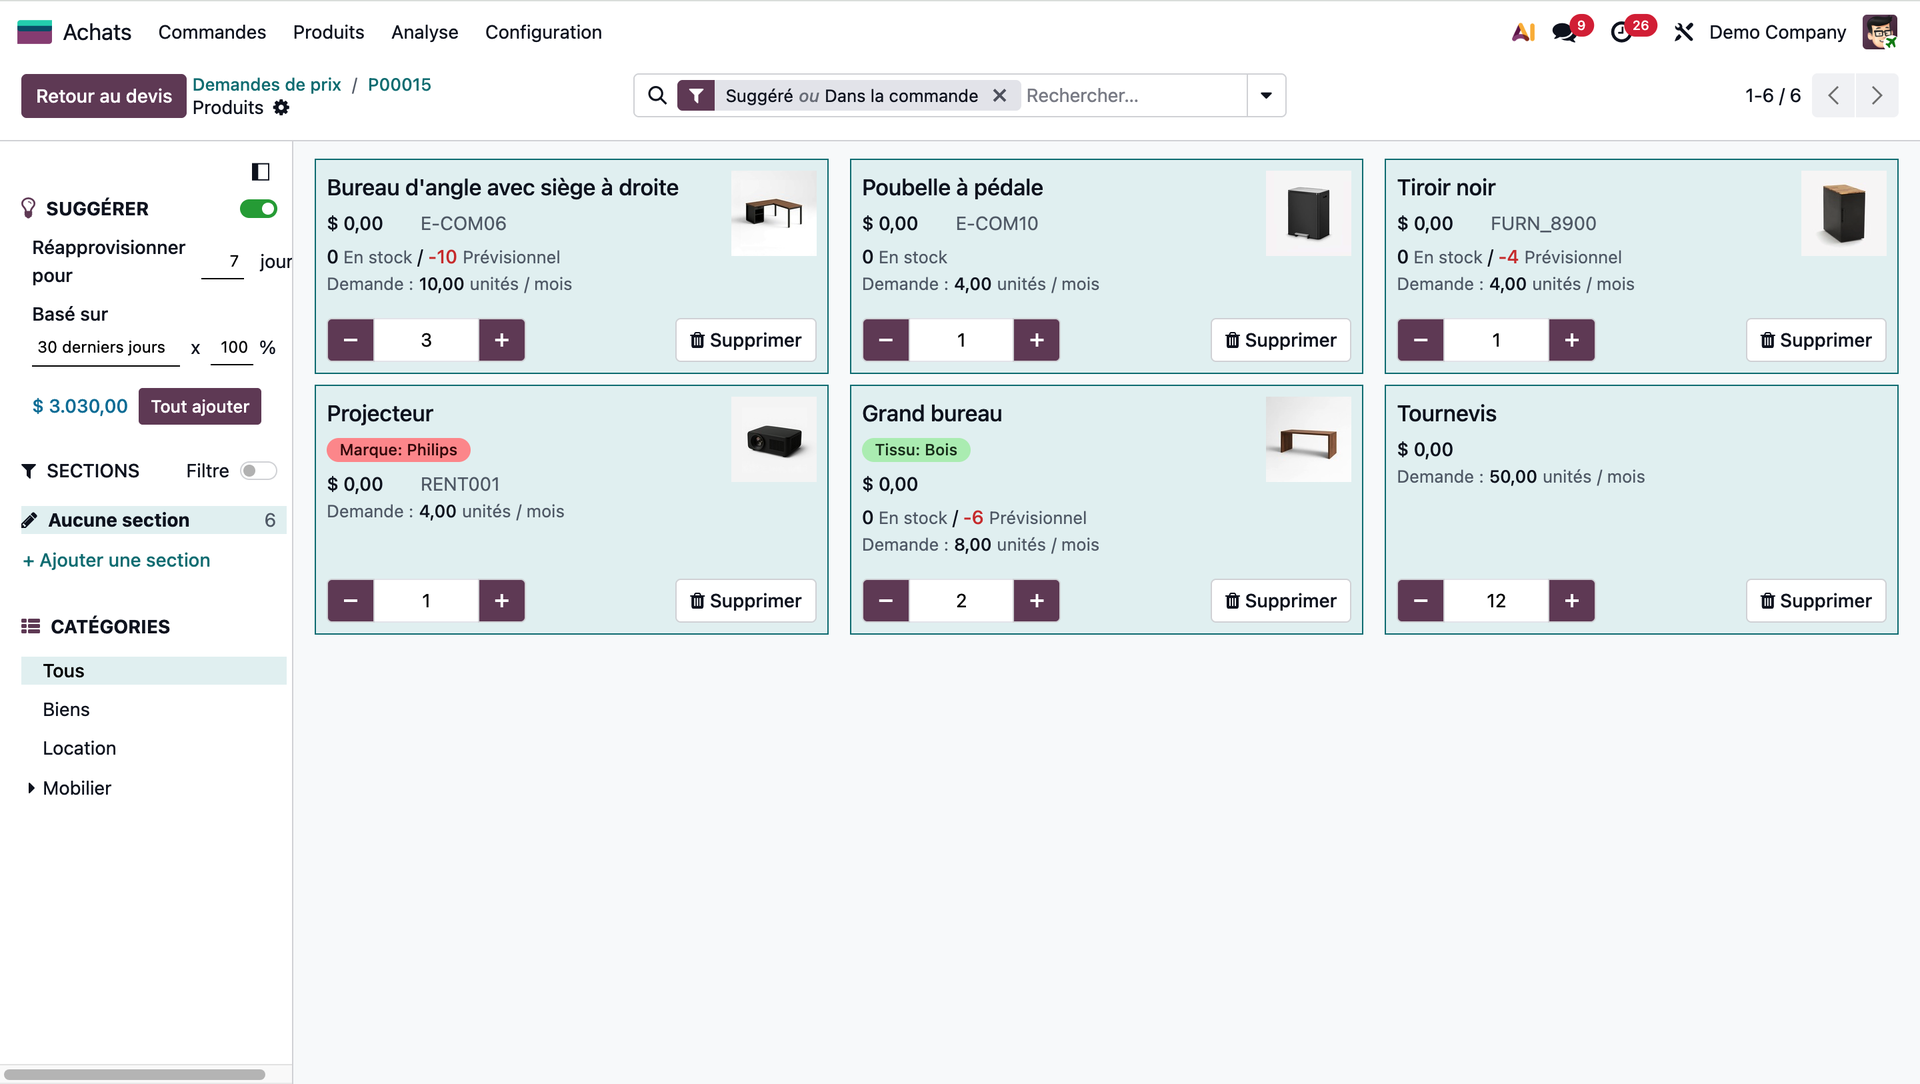Click the Tout ajouter button
The height and width of the screenshot is (1084, 1920).
(199, 406)
